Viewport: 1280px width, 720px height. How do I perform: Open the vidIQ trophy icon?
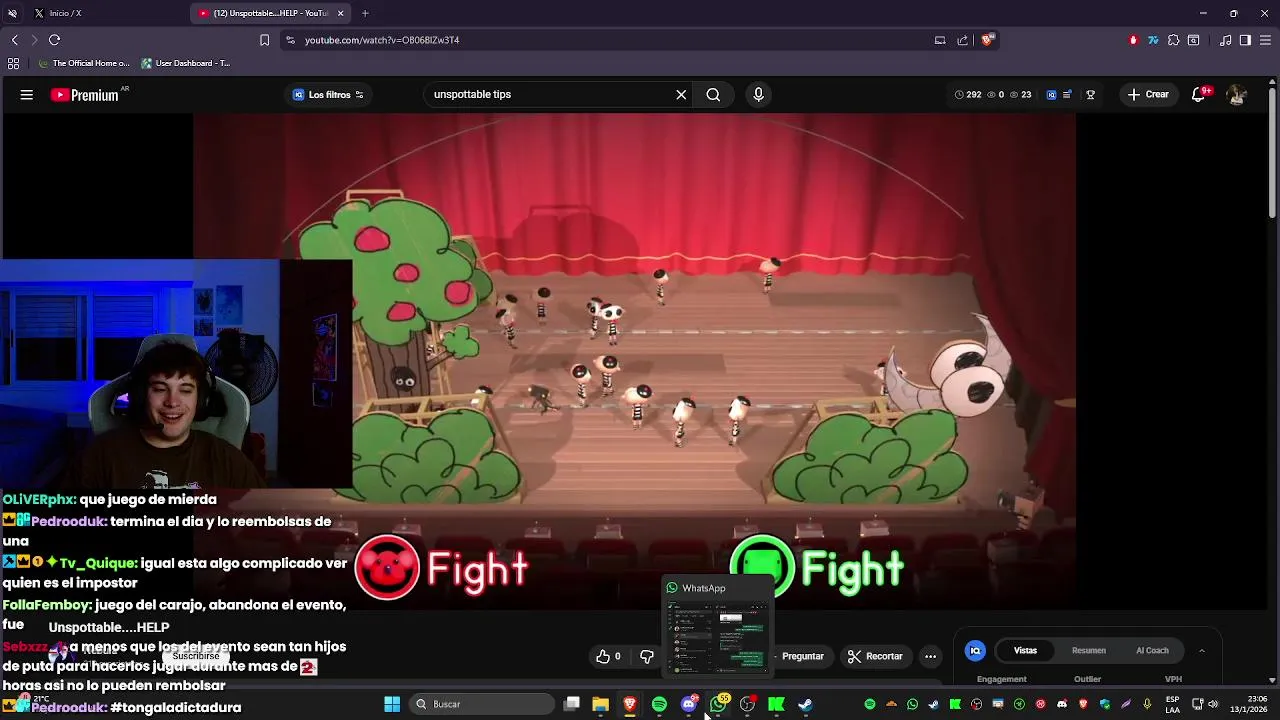click(1091, 95)
